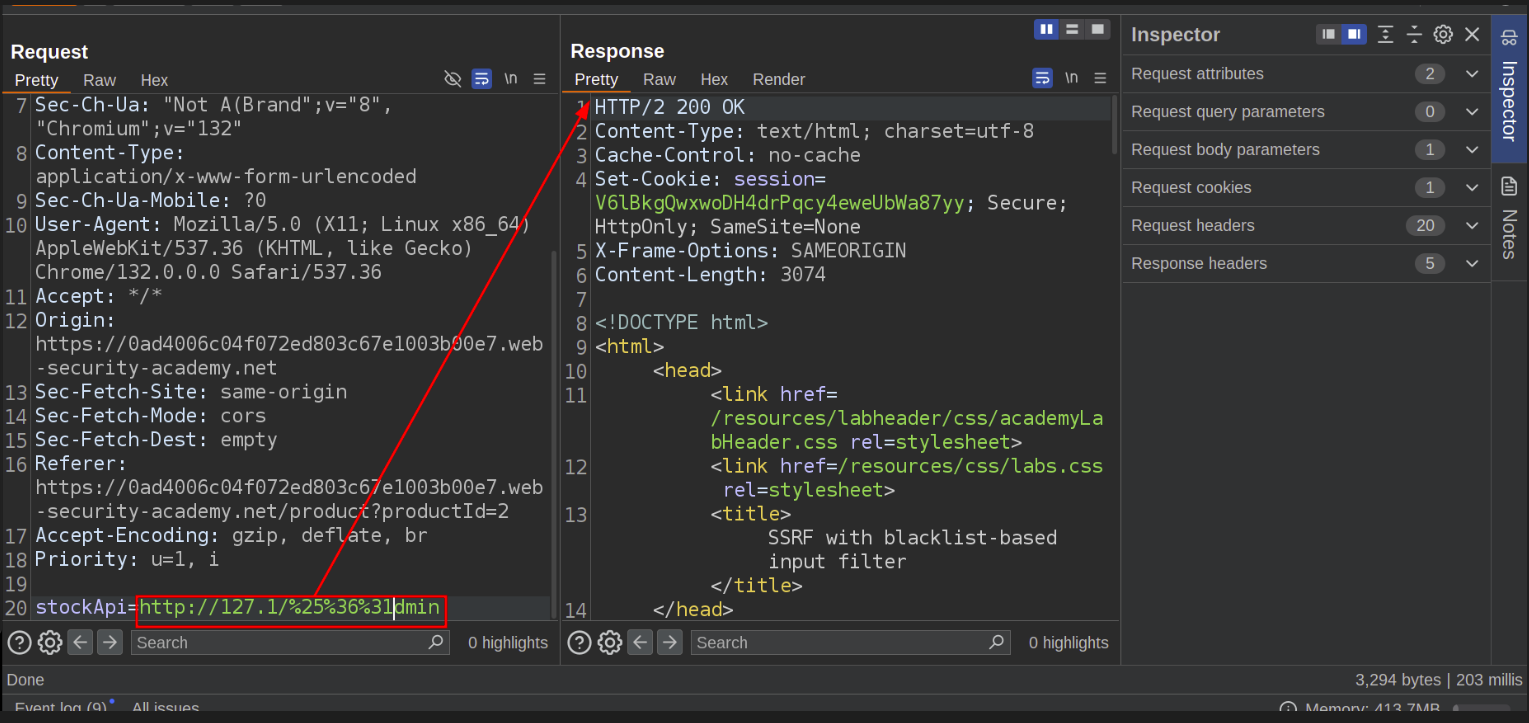Open Inspector settings gear
Image resolution: width=1529 pixels, height=723 pixels.
[x=1443, y=34]
